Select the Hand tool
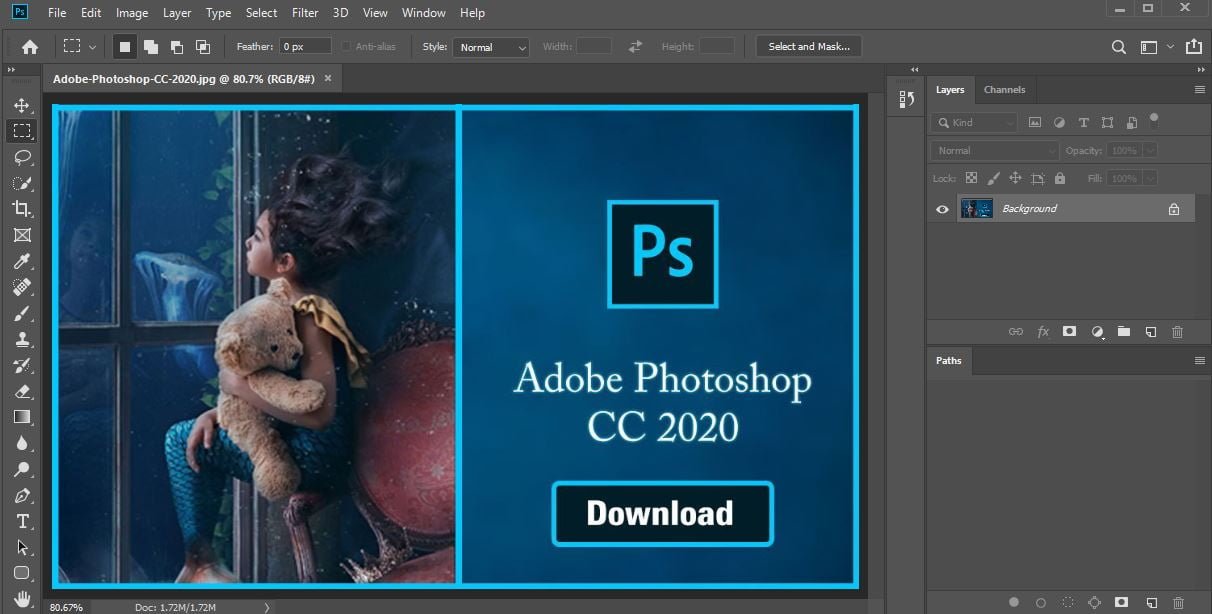 [22, 599]
